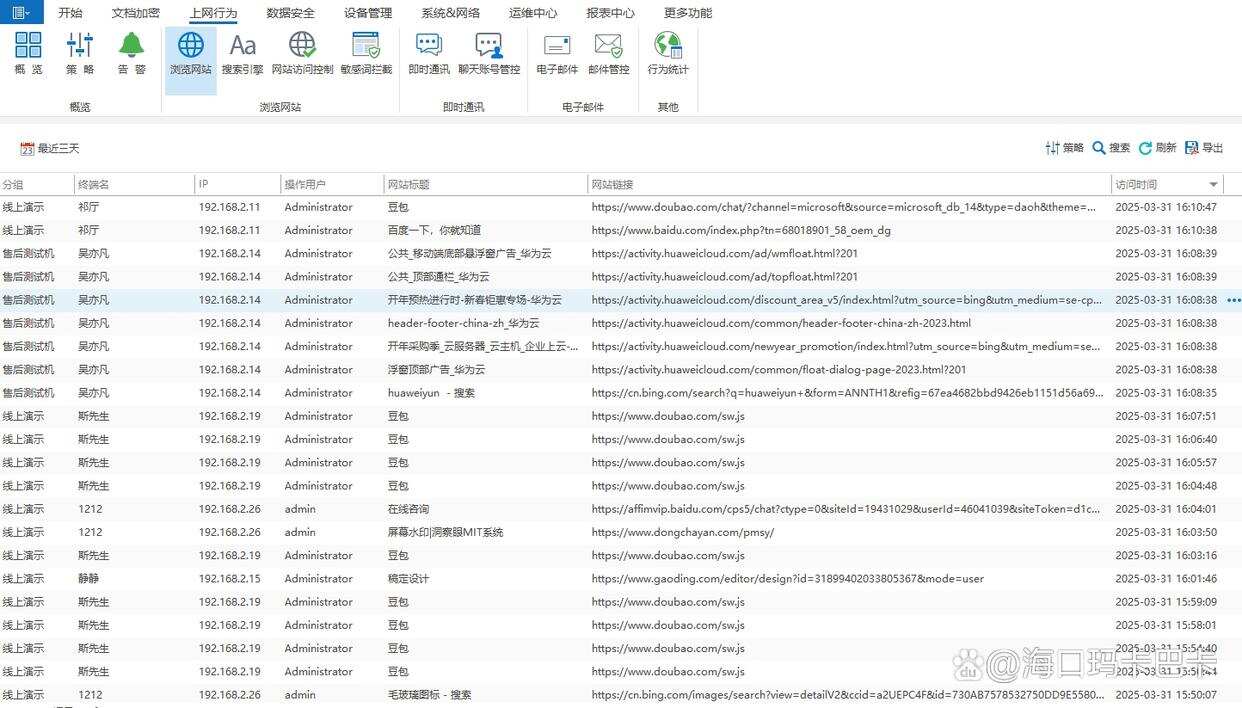Open the 访问时间 column filter dropdown
This screenshot has height=708, width=1242.
point(1211,184)
